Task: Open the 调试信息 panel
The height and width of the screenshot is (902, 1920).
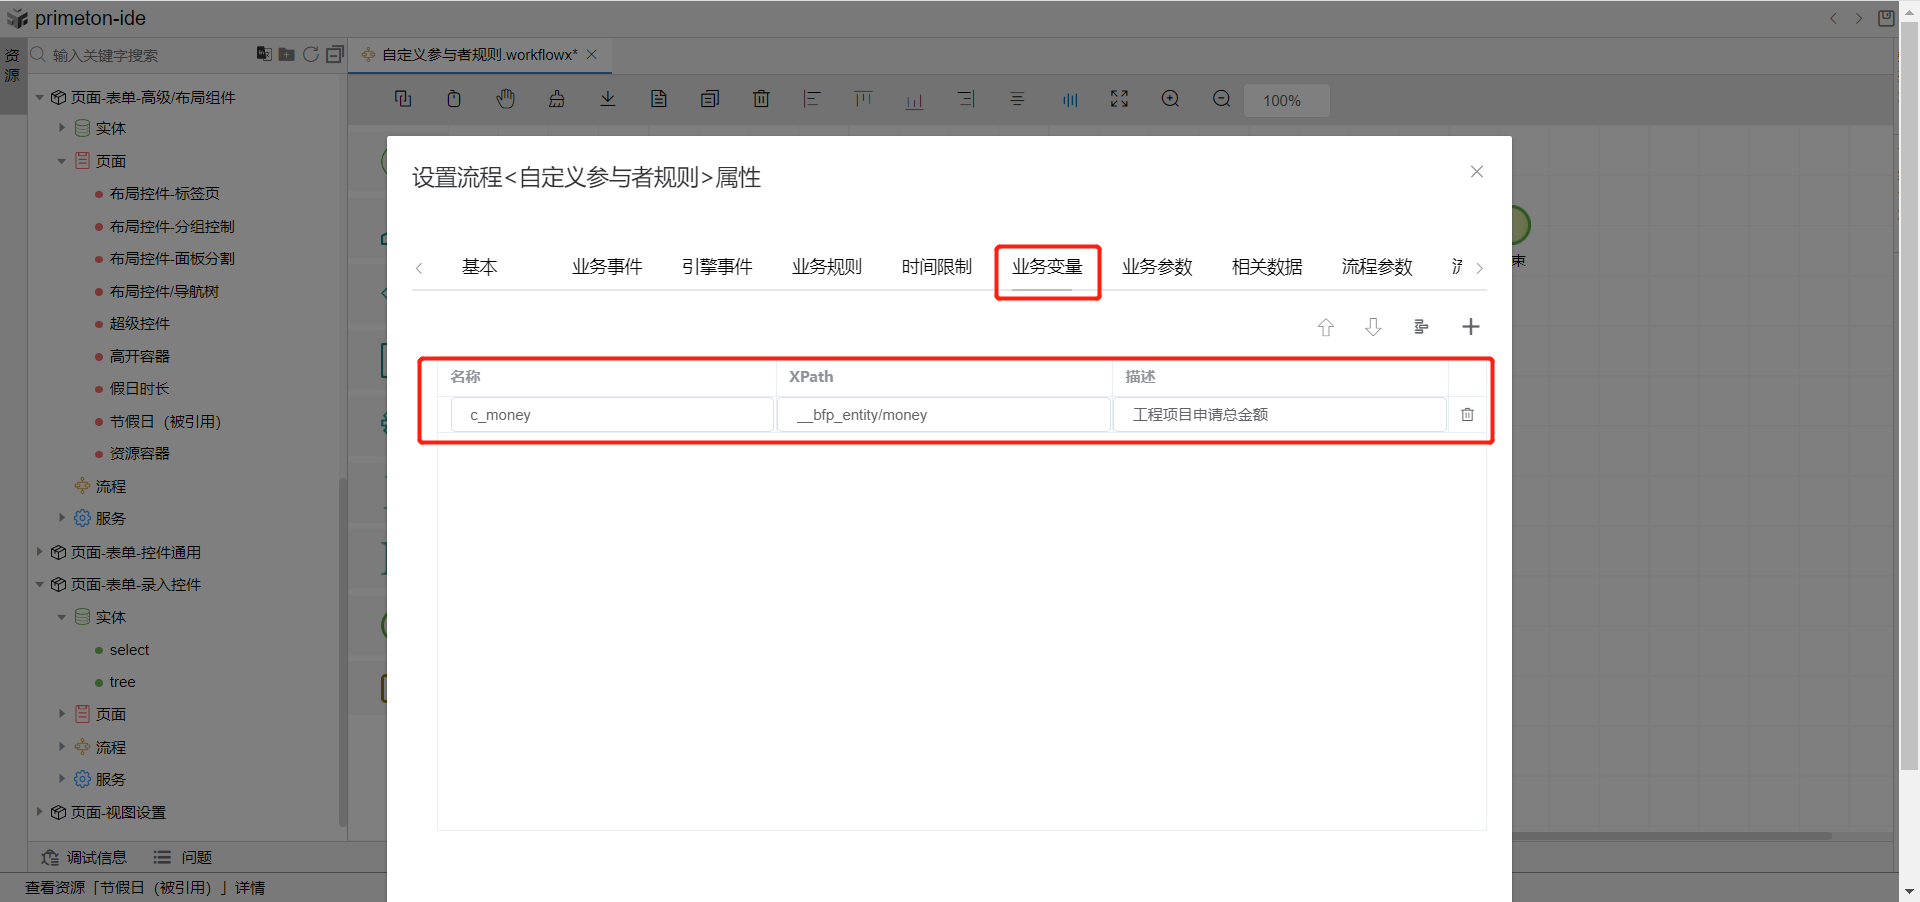Action: [85, 857]
